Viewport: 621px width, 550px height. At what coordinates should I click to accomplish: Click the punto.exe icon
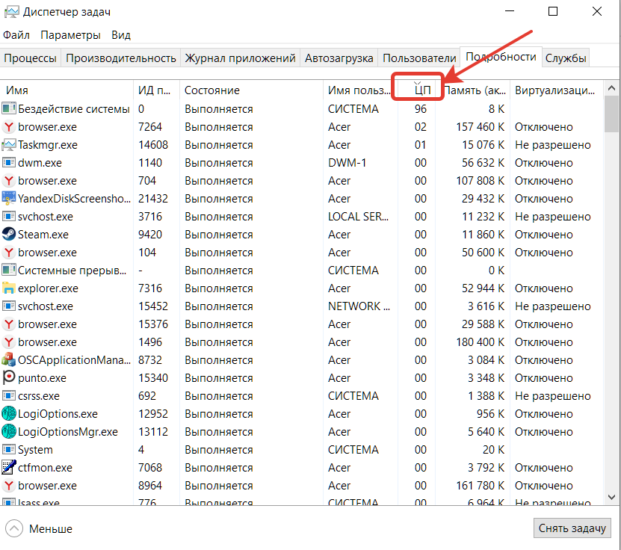[x=9, y=377]
